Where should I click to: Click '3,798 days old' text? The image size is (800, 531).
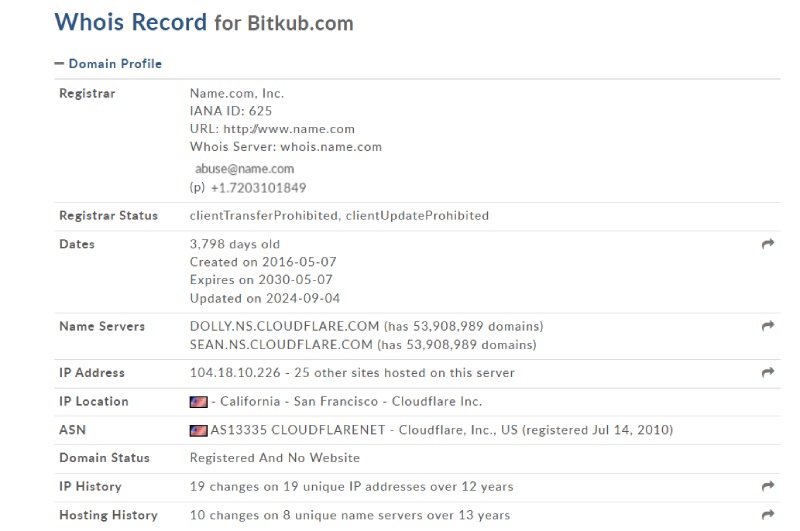235,244
